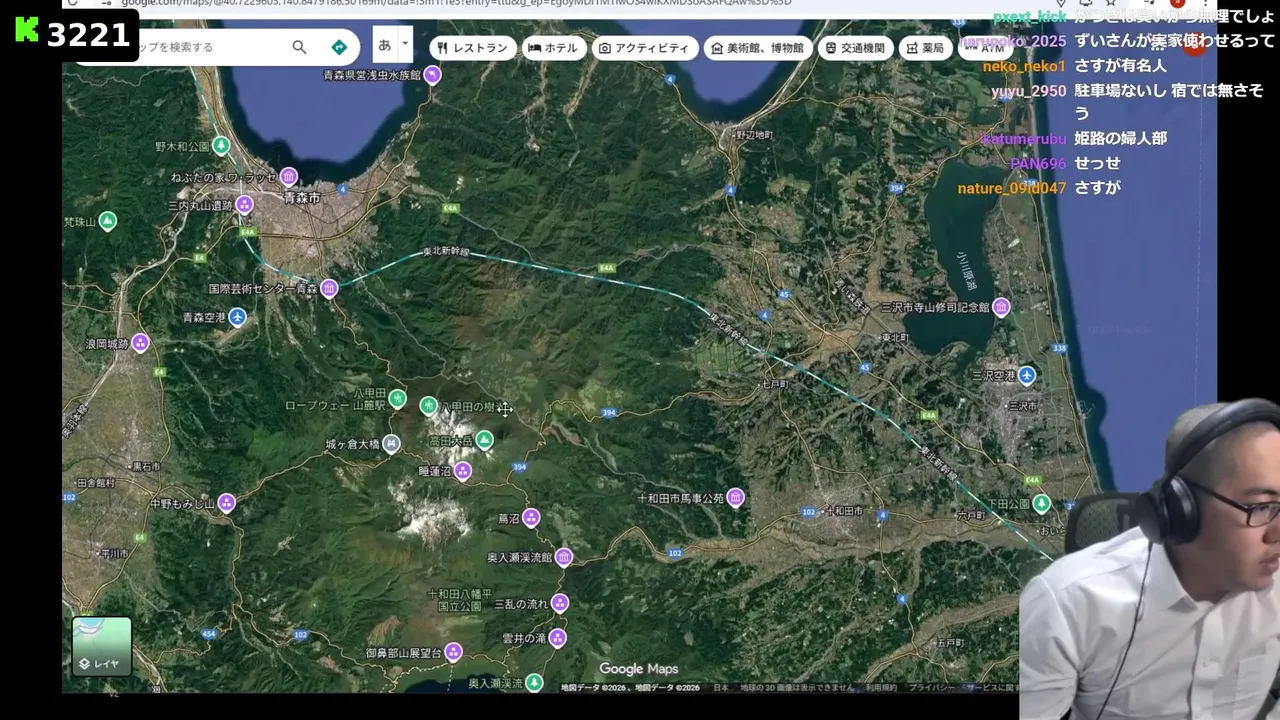Select 国際芸術センター青森 pin

click(x=329, y=289)
